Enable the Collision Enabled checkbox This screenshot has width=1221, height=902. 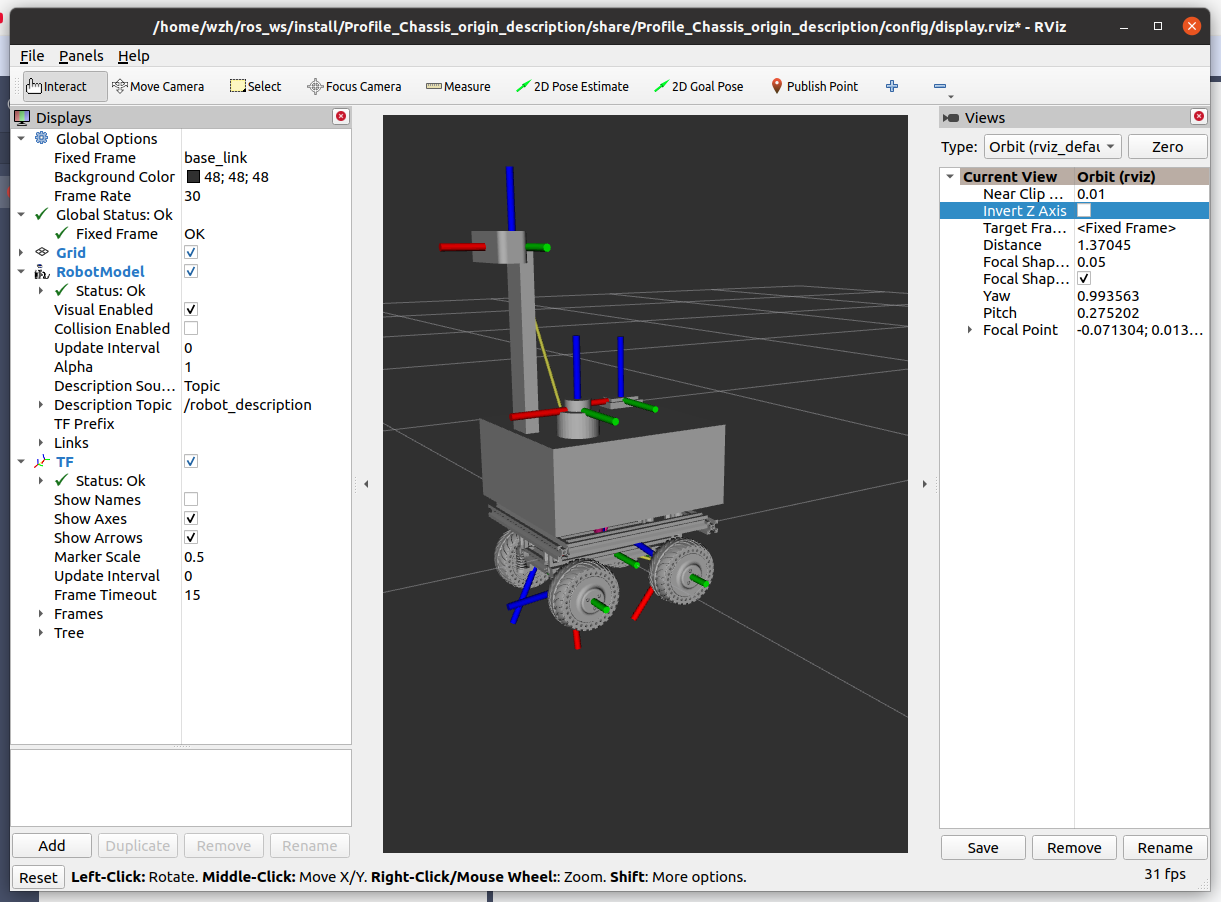[191, 328]
